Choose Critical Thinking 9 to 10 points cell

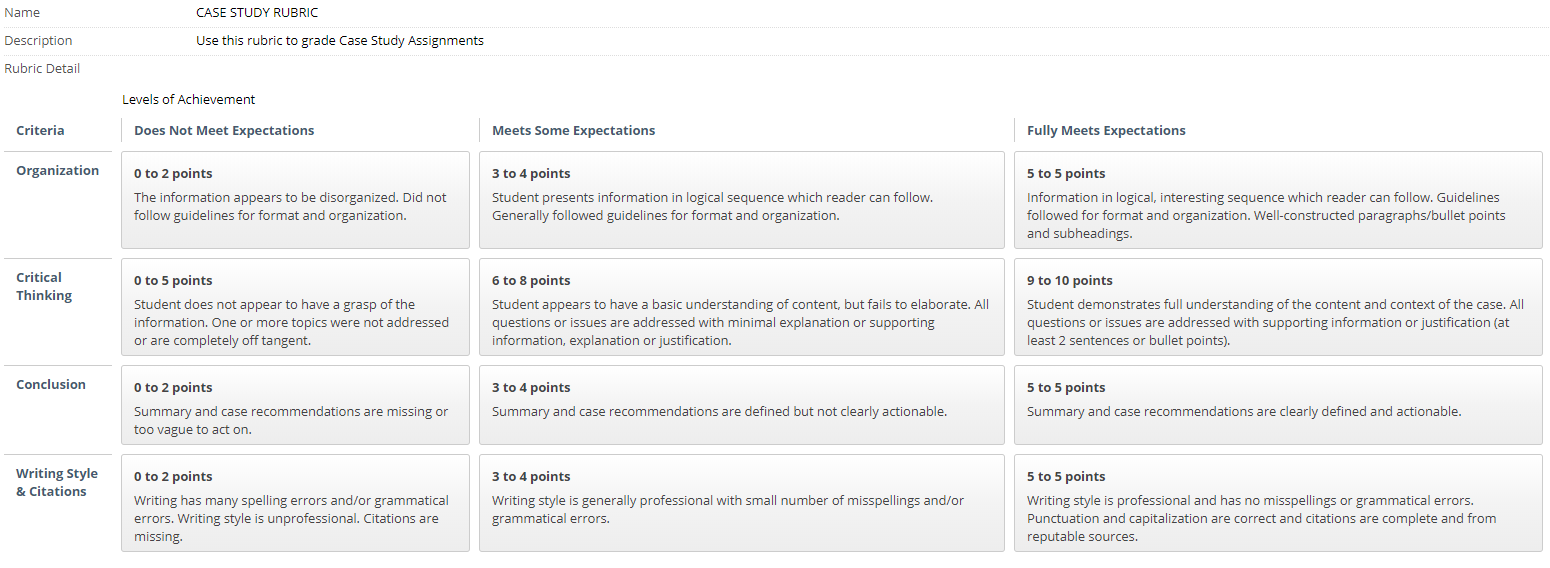[1278, 307]
